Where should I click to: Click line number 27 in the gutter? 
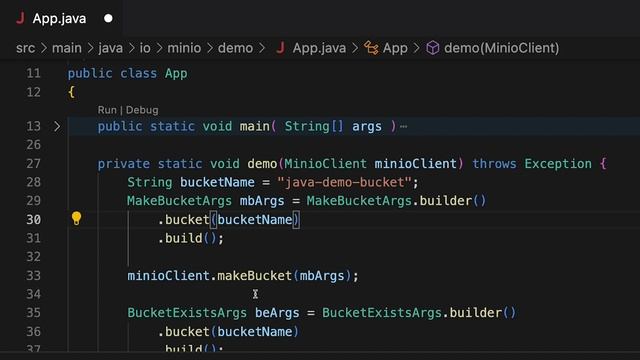tap(33, 164)
